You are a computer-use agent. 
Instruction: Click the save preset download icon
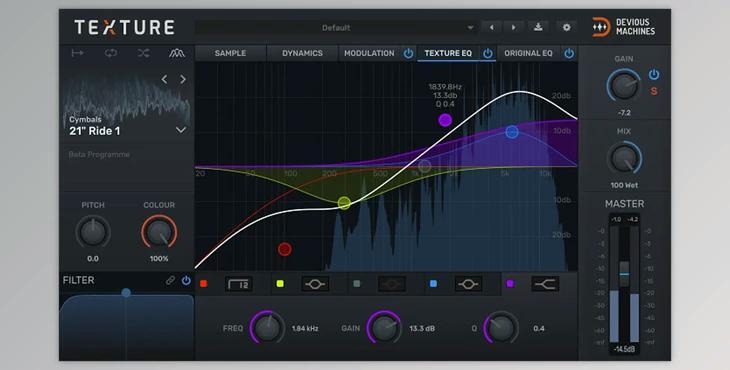coord(538,27)
